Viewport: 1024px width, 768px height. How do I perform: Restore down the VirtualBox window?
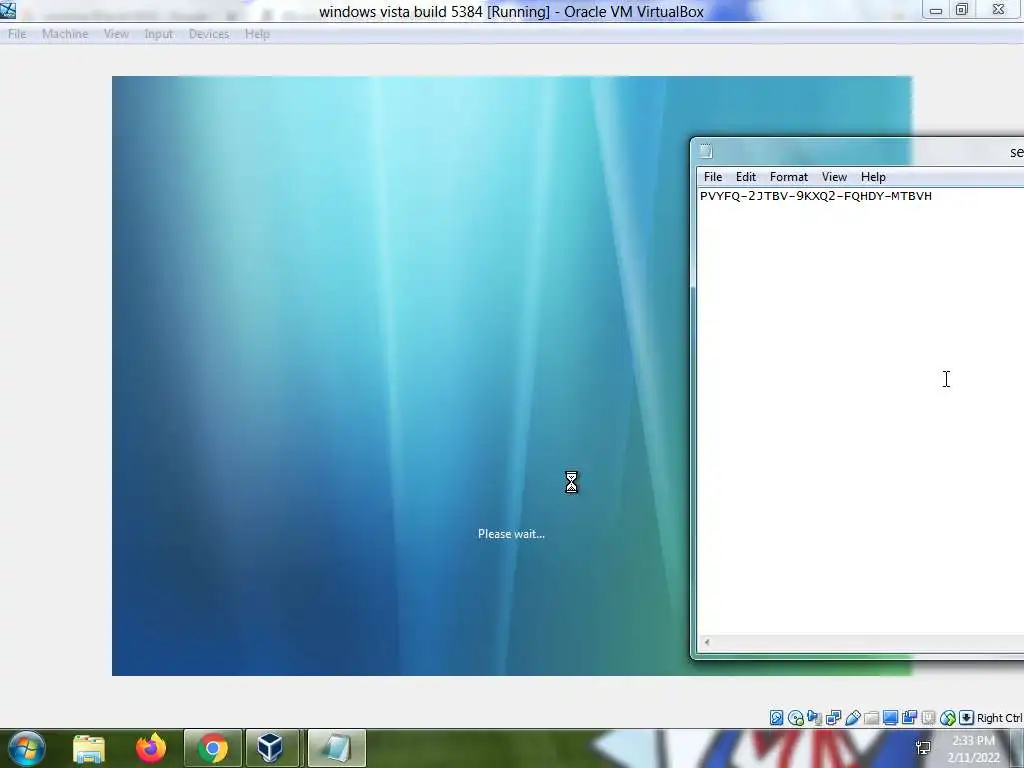[962, 10]
